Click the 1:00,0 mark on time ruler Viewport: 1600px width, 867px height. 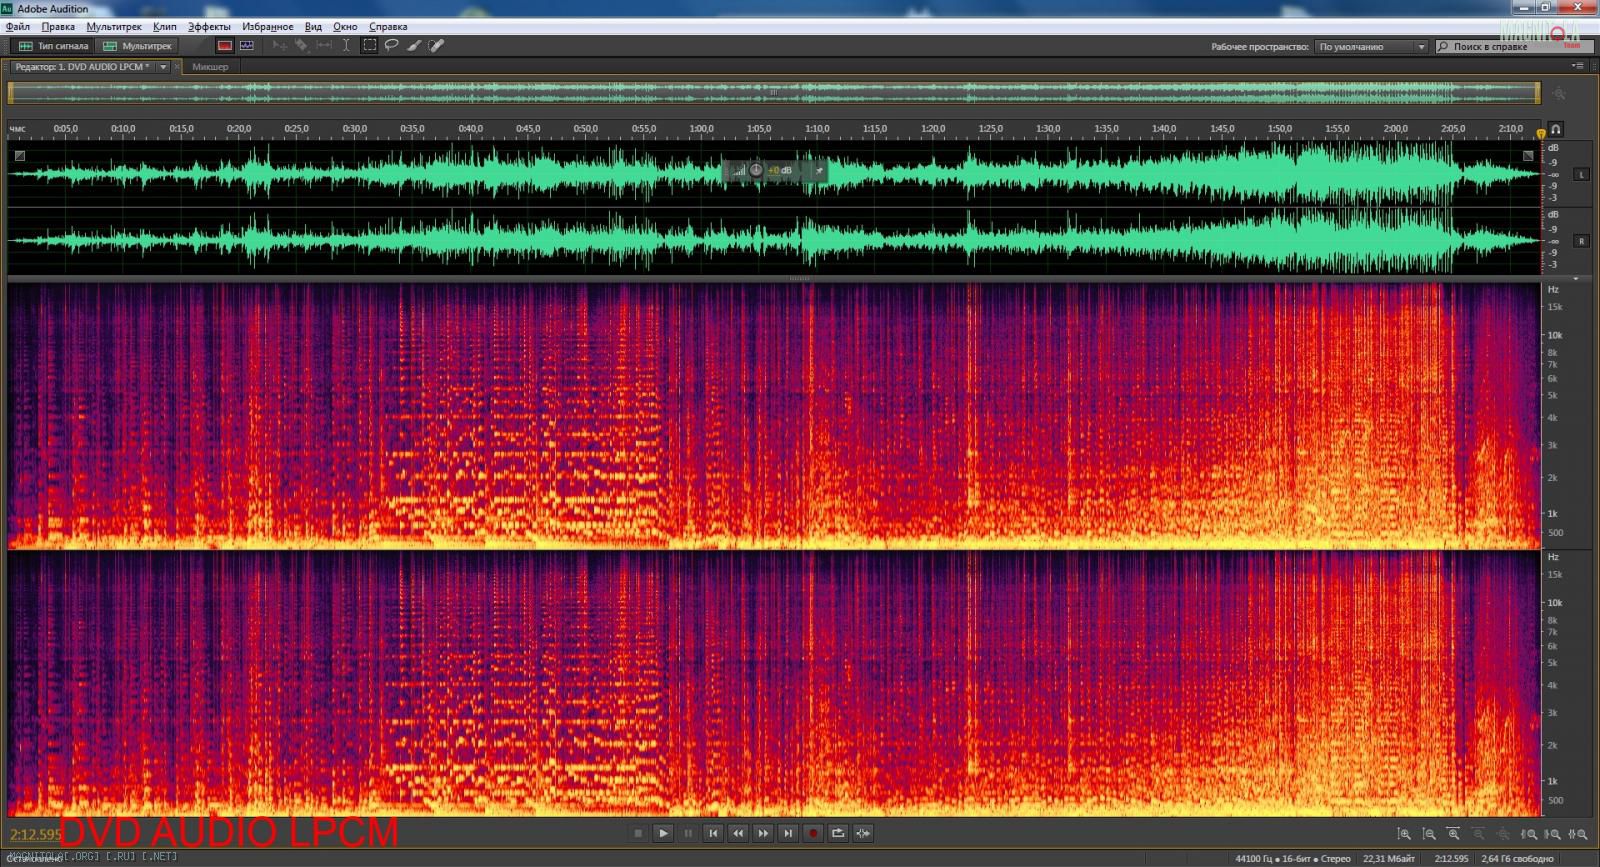702,129
